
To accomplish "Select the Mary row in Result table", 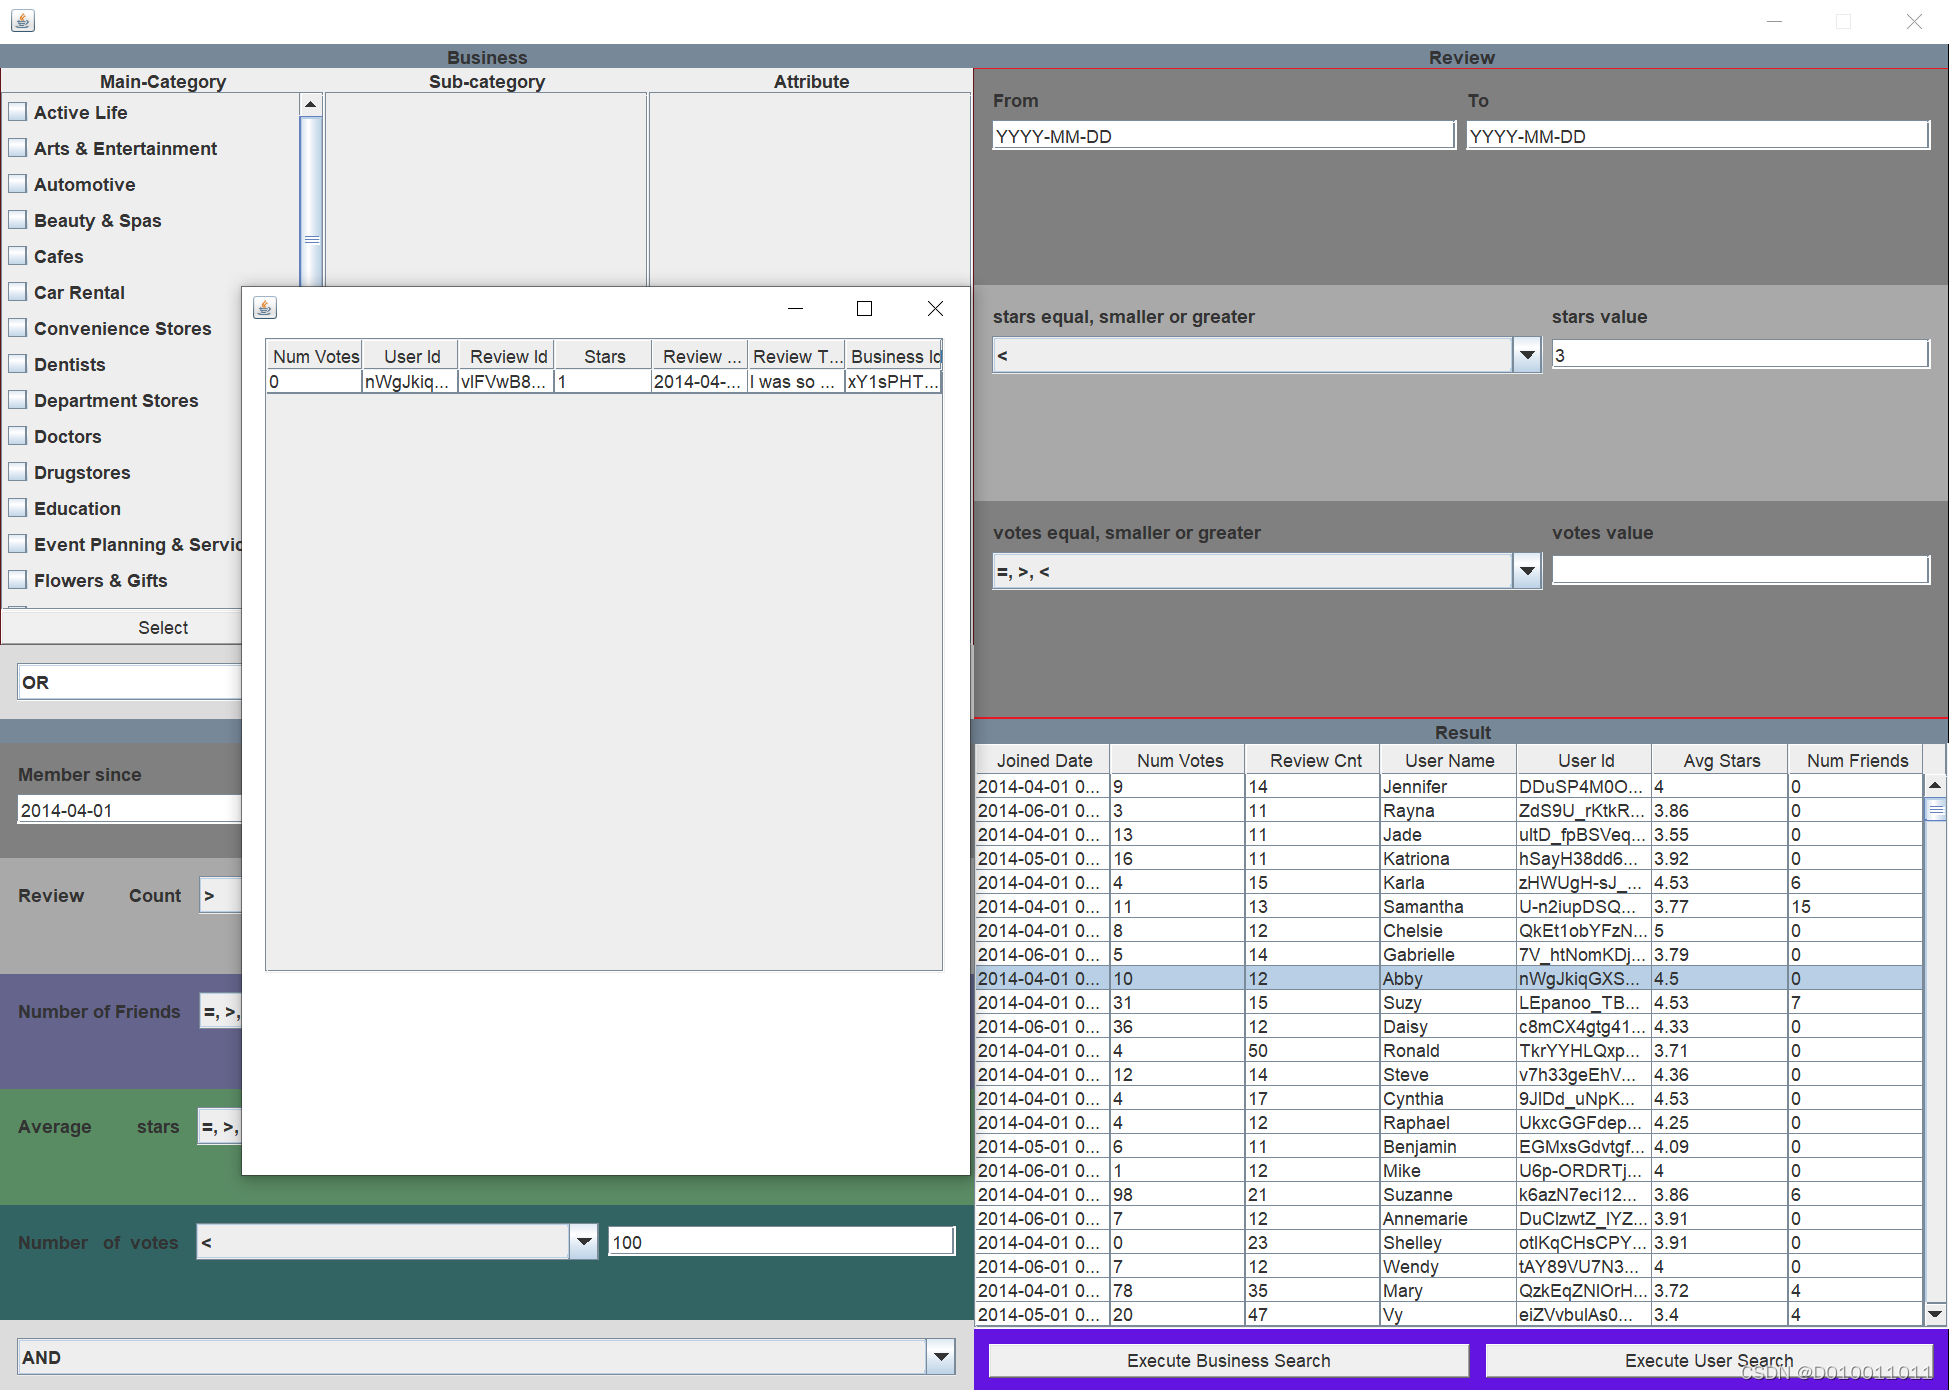I will (x=1449, y=1290).
